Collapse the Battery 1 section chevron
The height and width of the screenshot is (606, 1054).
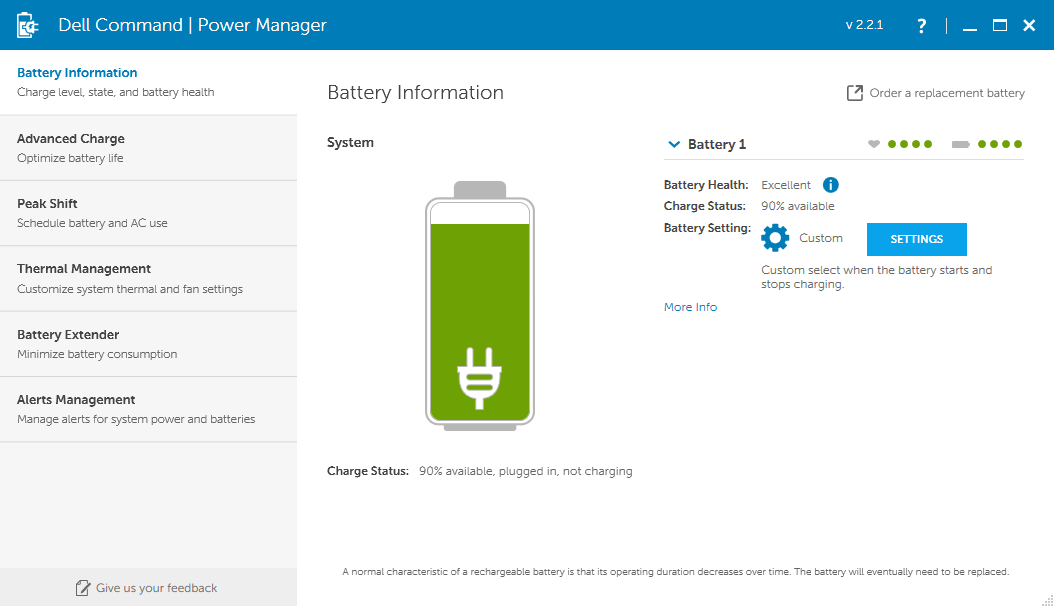click(x=673, y=144)
